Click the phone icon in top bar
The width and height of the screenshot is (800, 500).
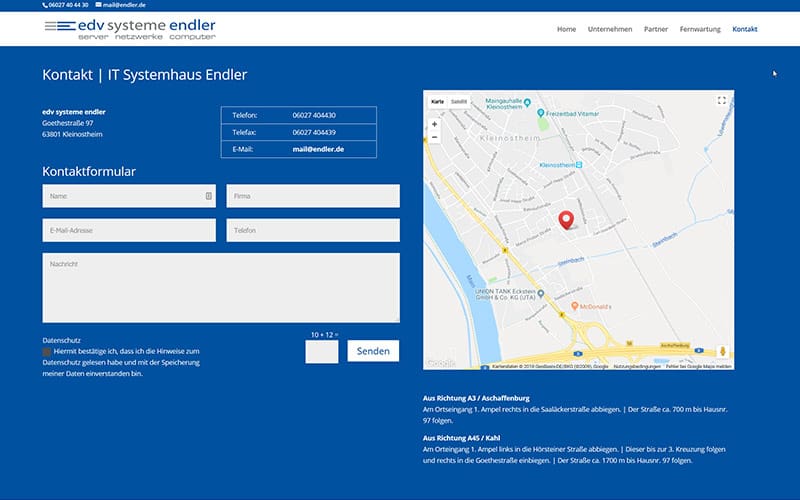click(x=45, y=5)
